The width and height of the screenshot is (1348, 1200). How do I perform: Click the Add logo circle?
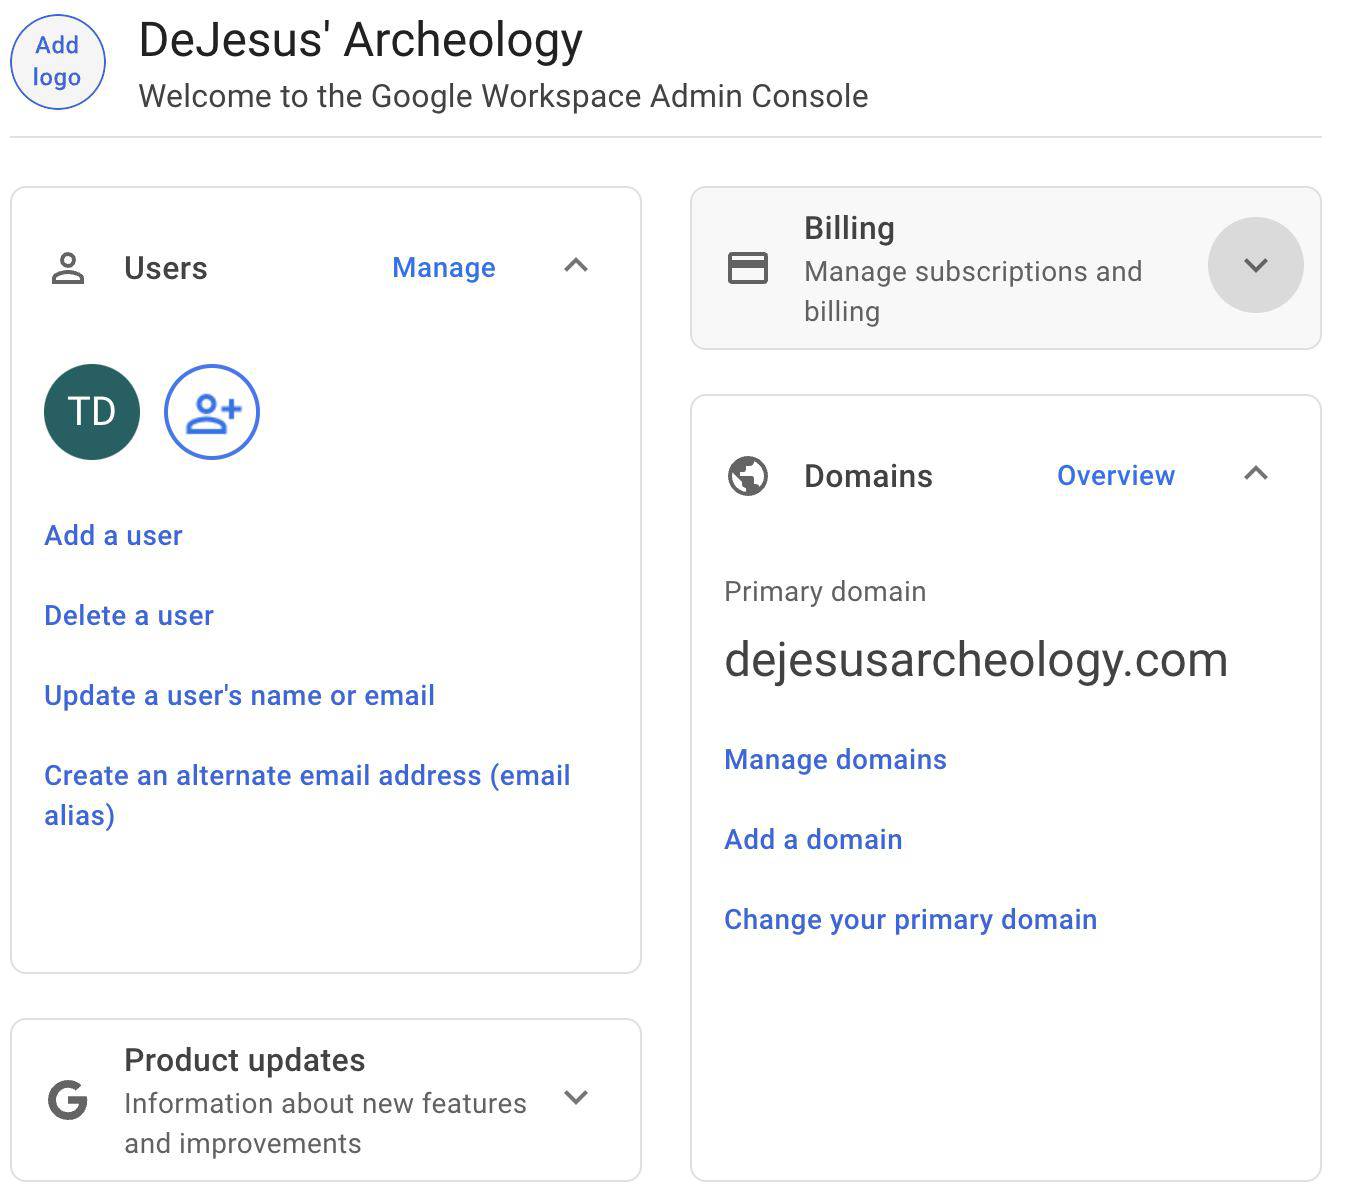tap(57, 61)
